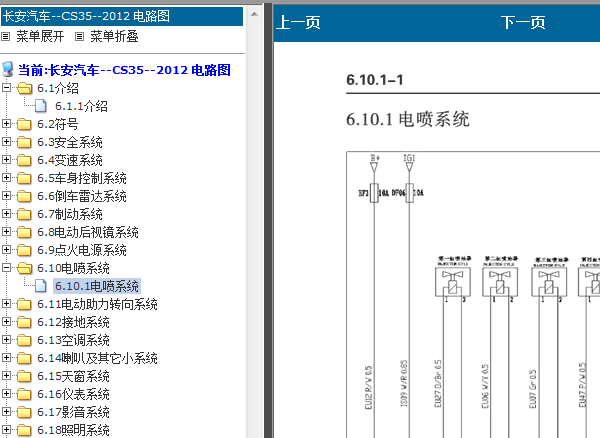600x438 pixels.
Task: Expand the 6.6倒车雷达系统 tree node
Action: [x=6, y=195]
